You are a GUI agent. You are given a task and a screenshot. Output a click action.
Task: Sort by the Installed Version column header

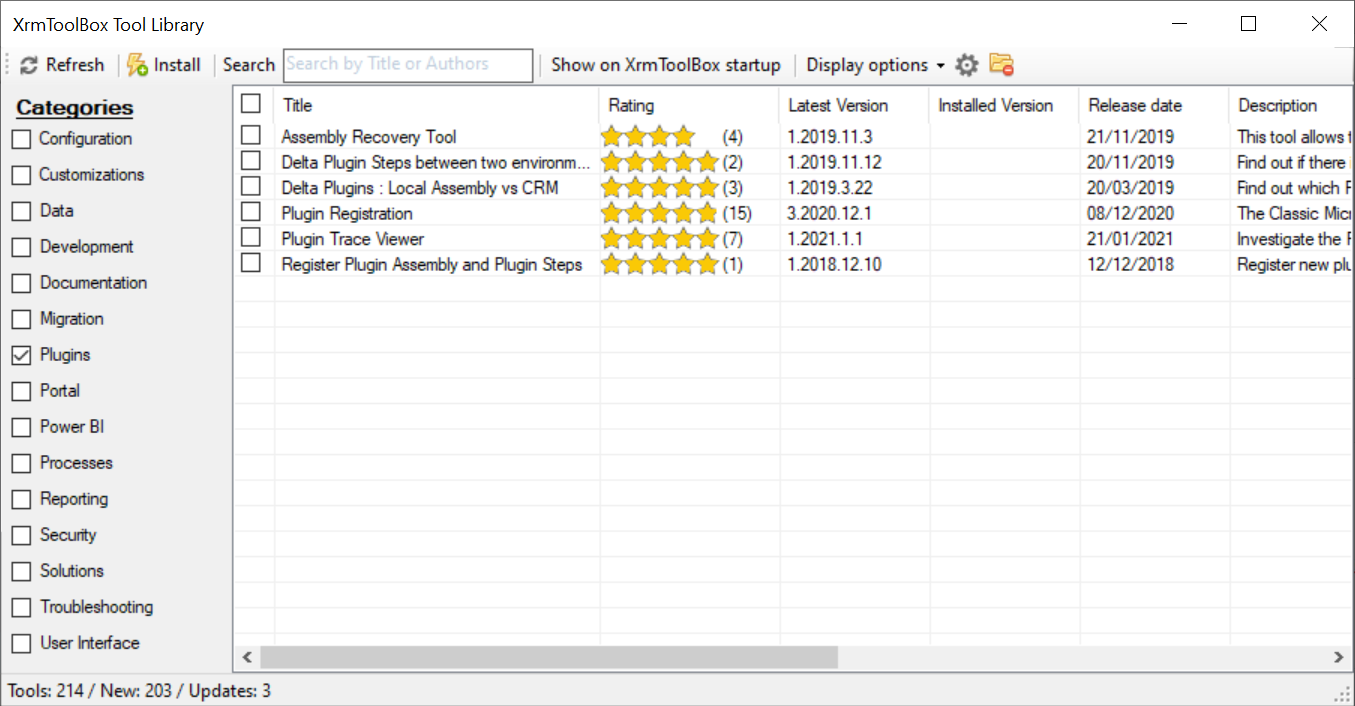coord(1005,105)
